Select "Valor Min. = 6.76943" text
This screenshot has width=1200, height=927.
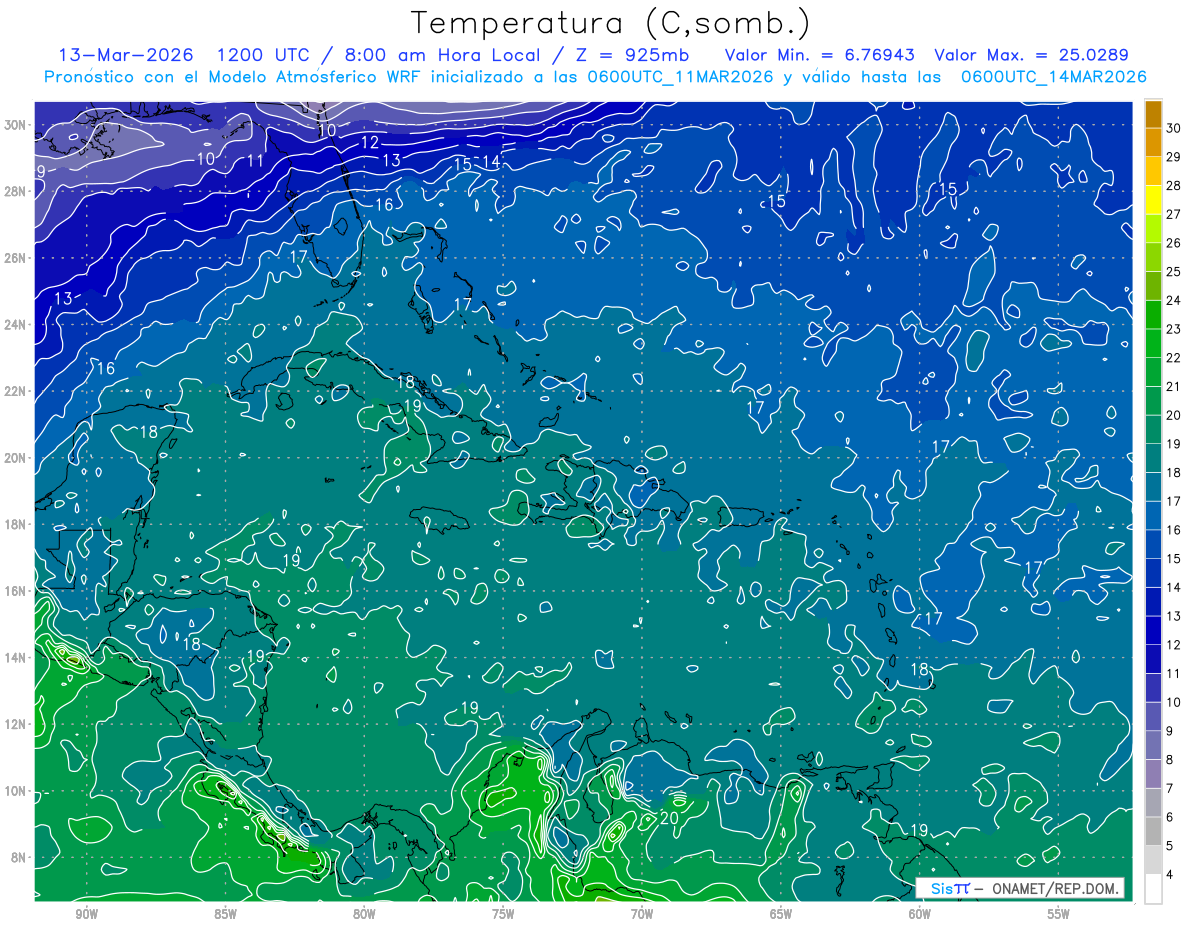pos(818,55)
